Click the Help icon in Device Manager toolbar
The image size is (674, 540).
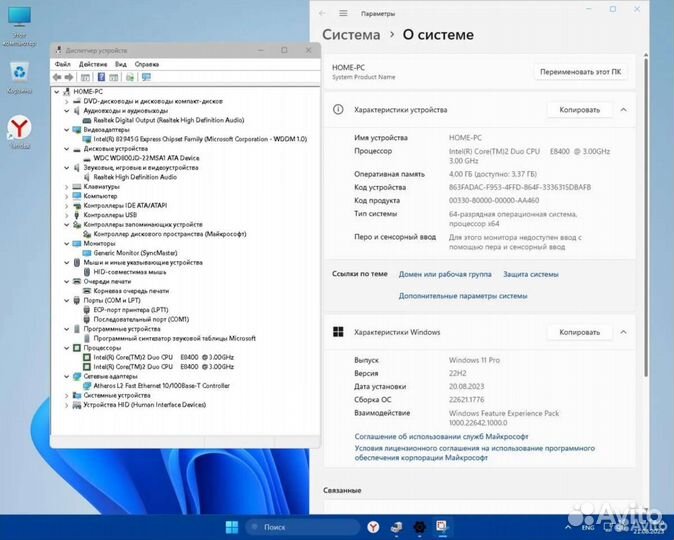101,77
